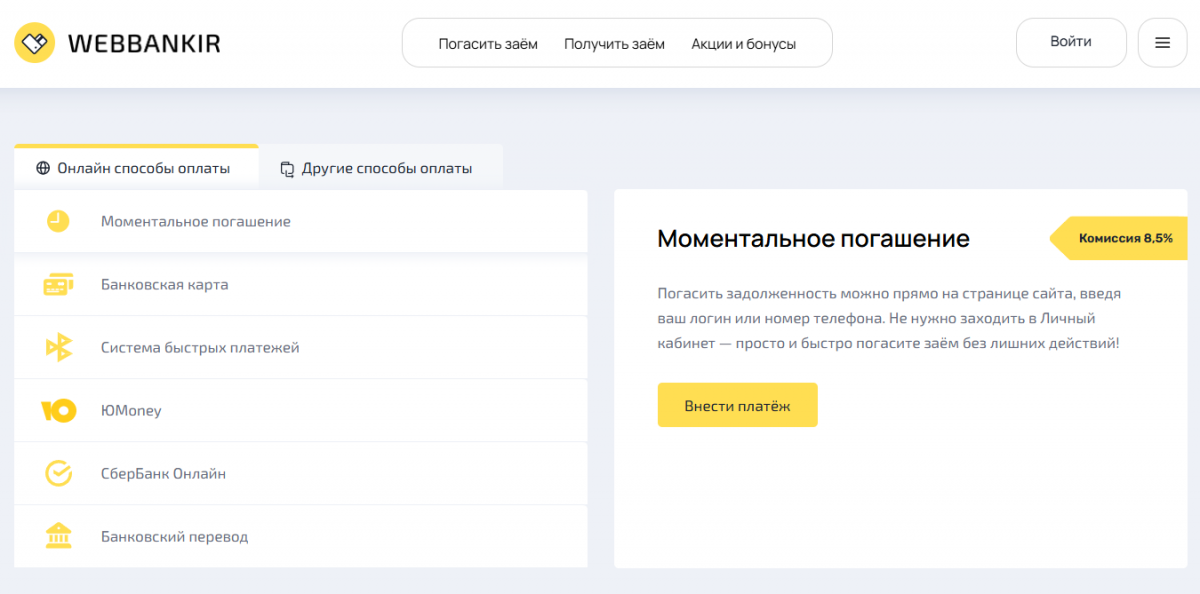Open Акции и бонусы menu item

point(743,44)
